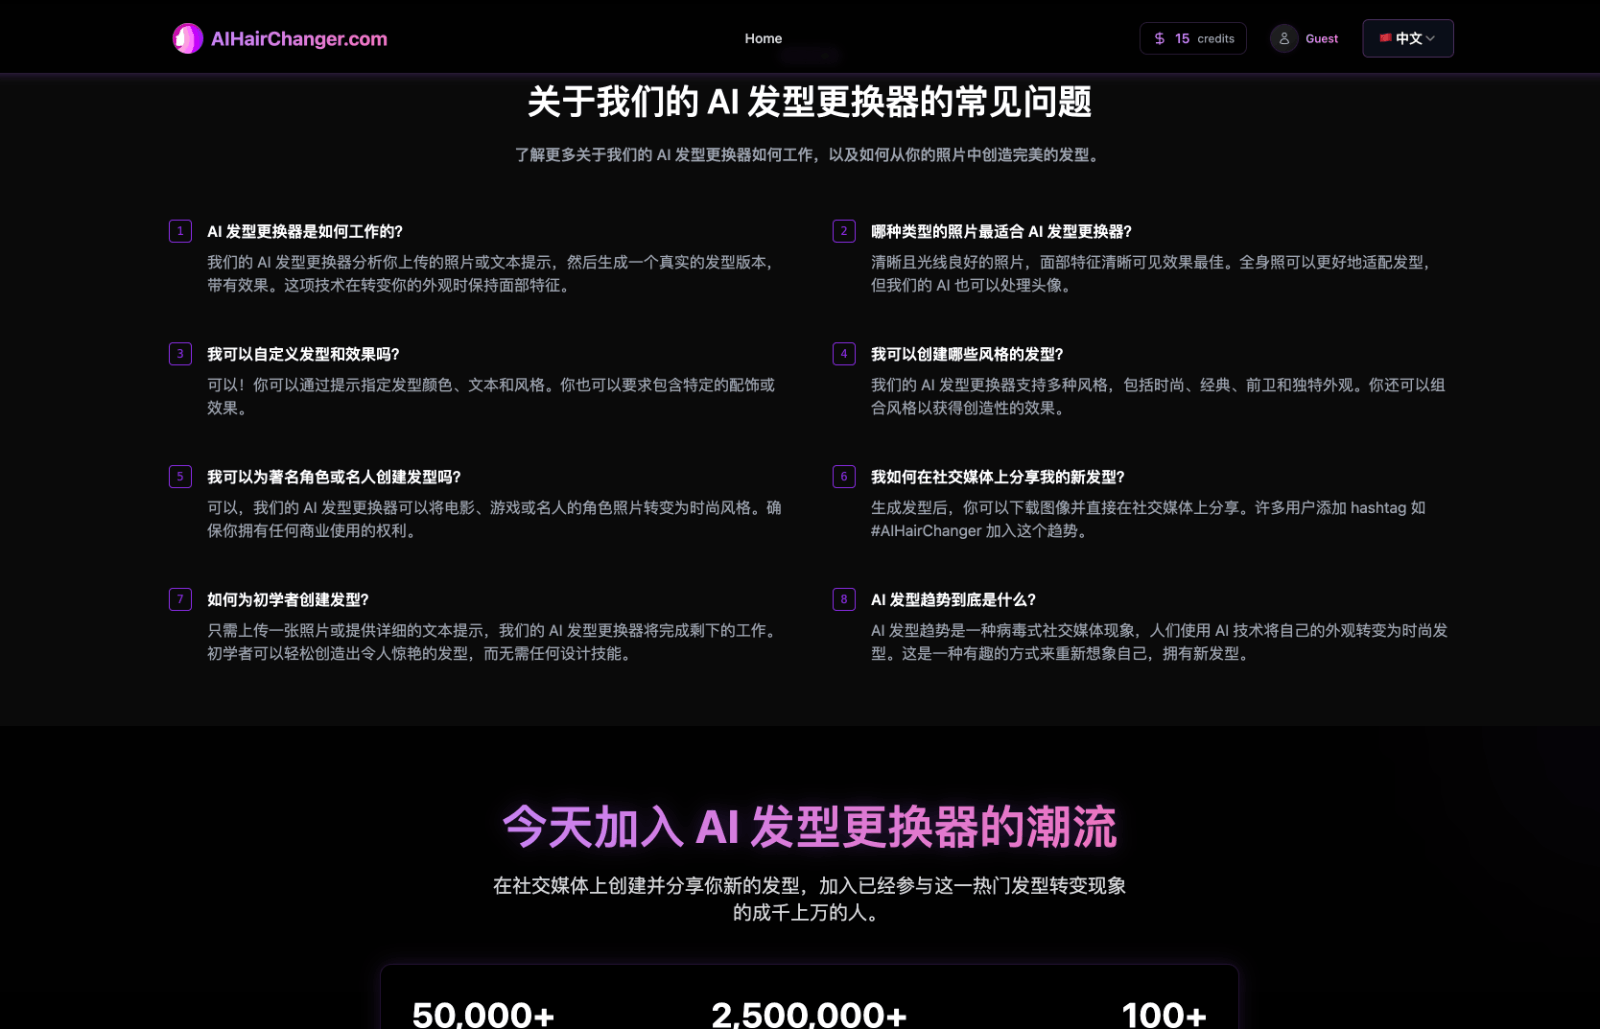This screenshot has height=1029, width=1600.
Task: Select question 'AI 发型趋势到底是什么?'
Action: (x=953, y=600)
